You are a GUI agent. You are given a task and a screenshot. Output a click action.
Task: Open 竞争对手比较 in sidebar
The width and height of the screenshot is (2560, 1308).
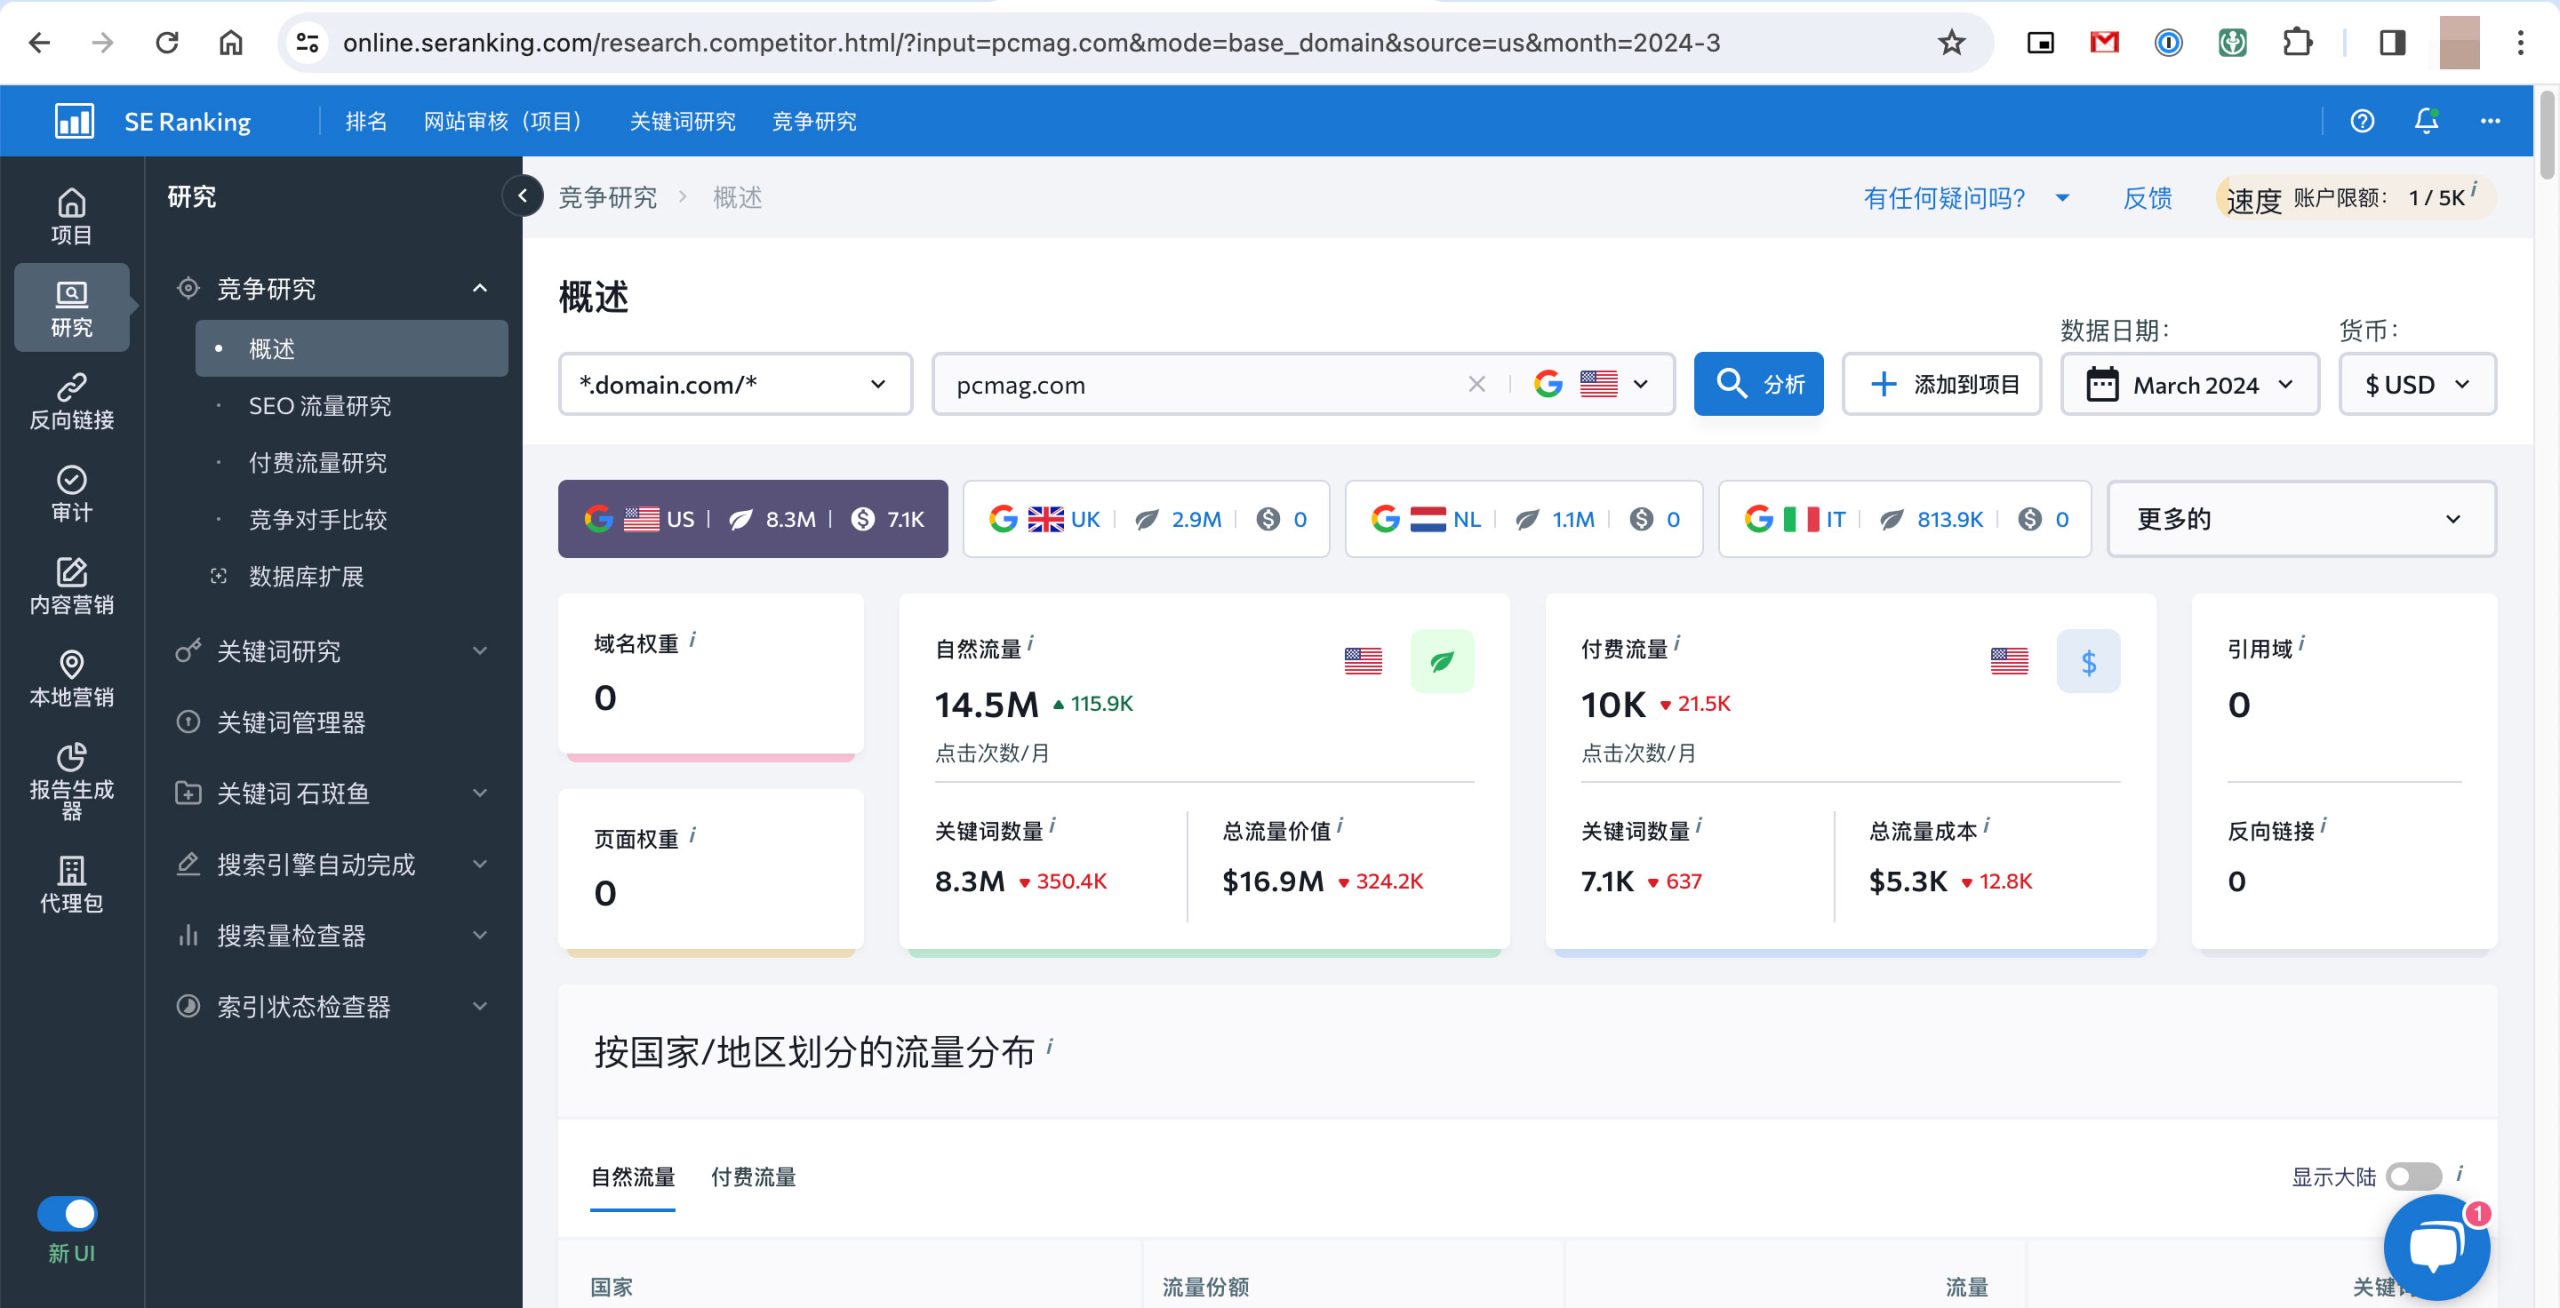pyautogui.click(x=318, y=519)
